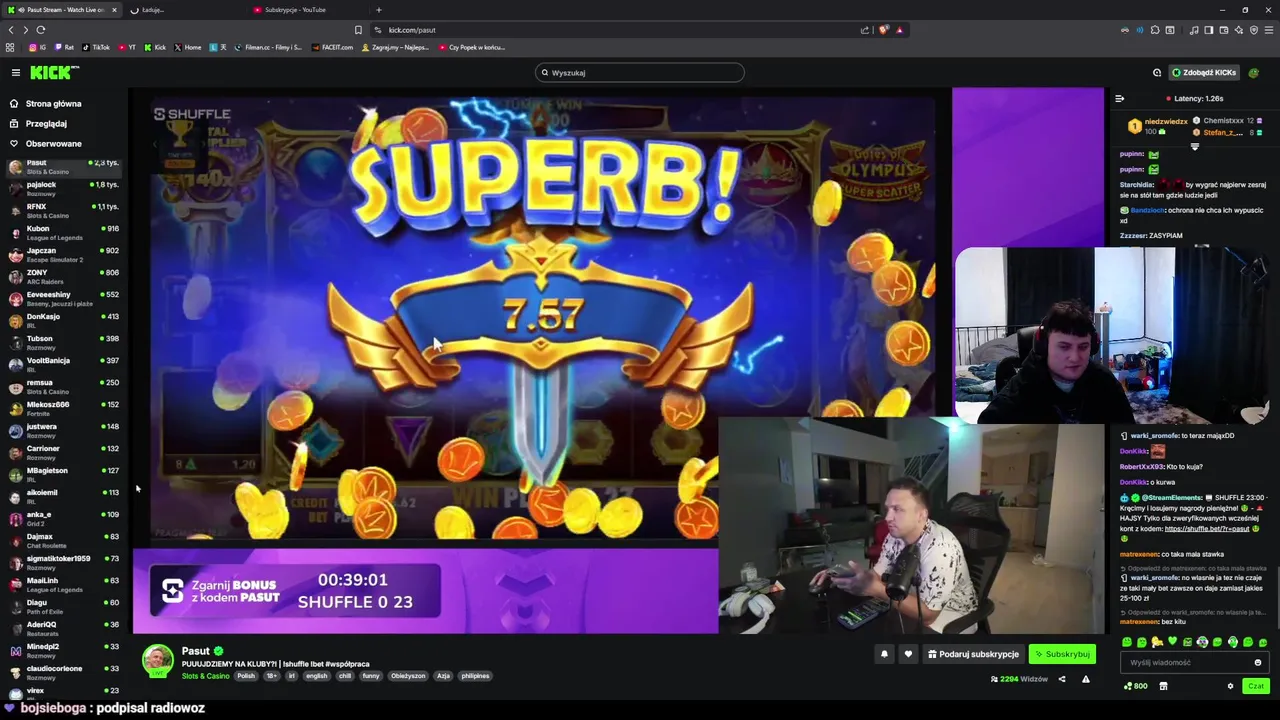The image size is (1280, 720).
Task: Open Brave Shields lion icon
Action: pyautogui.click(x=883, y=30)
